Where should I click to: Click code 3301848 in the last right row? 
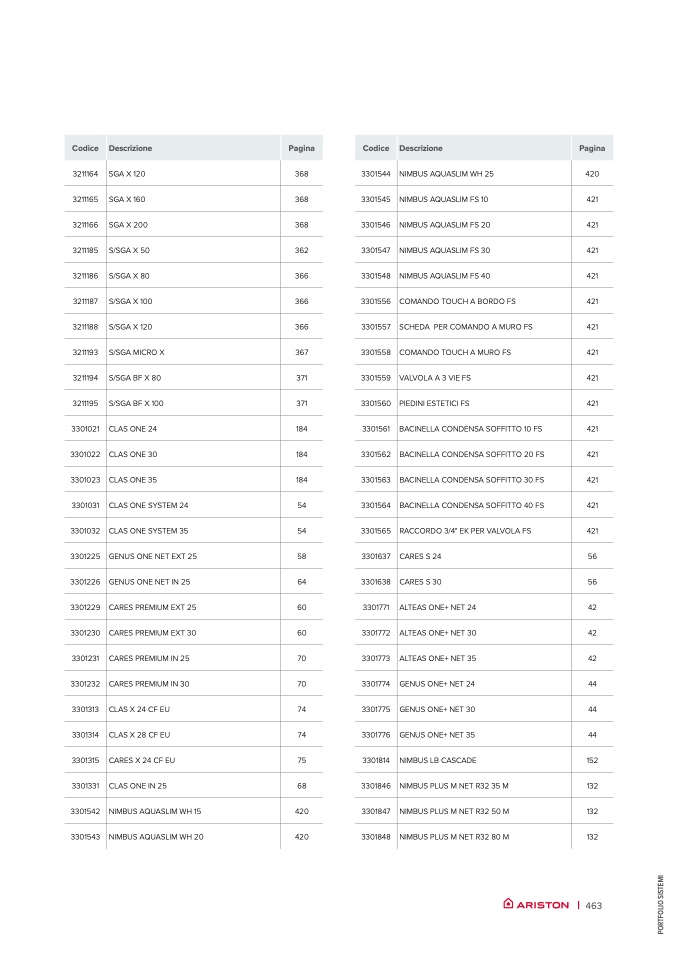click(x=376, y=836)
